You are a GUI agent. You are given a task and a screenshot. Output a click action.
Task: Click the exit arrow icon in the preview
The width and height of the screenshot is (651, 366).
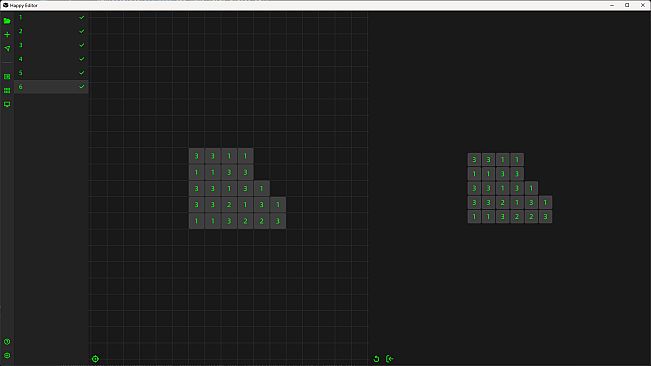pos(389,359)
